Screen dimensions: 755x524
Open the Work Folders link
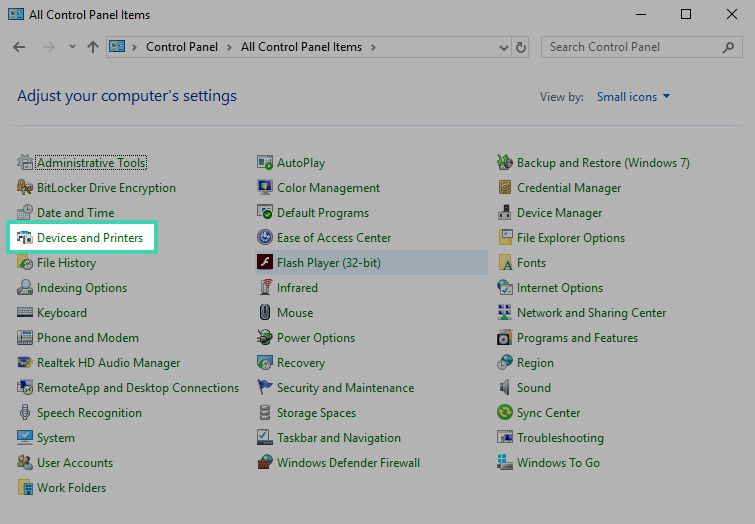click(x=72, y=488)
